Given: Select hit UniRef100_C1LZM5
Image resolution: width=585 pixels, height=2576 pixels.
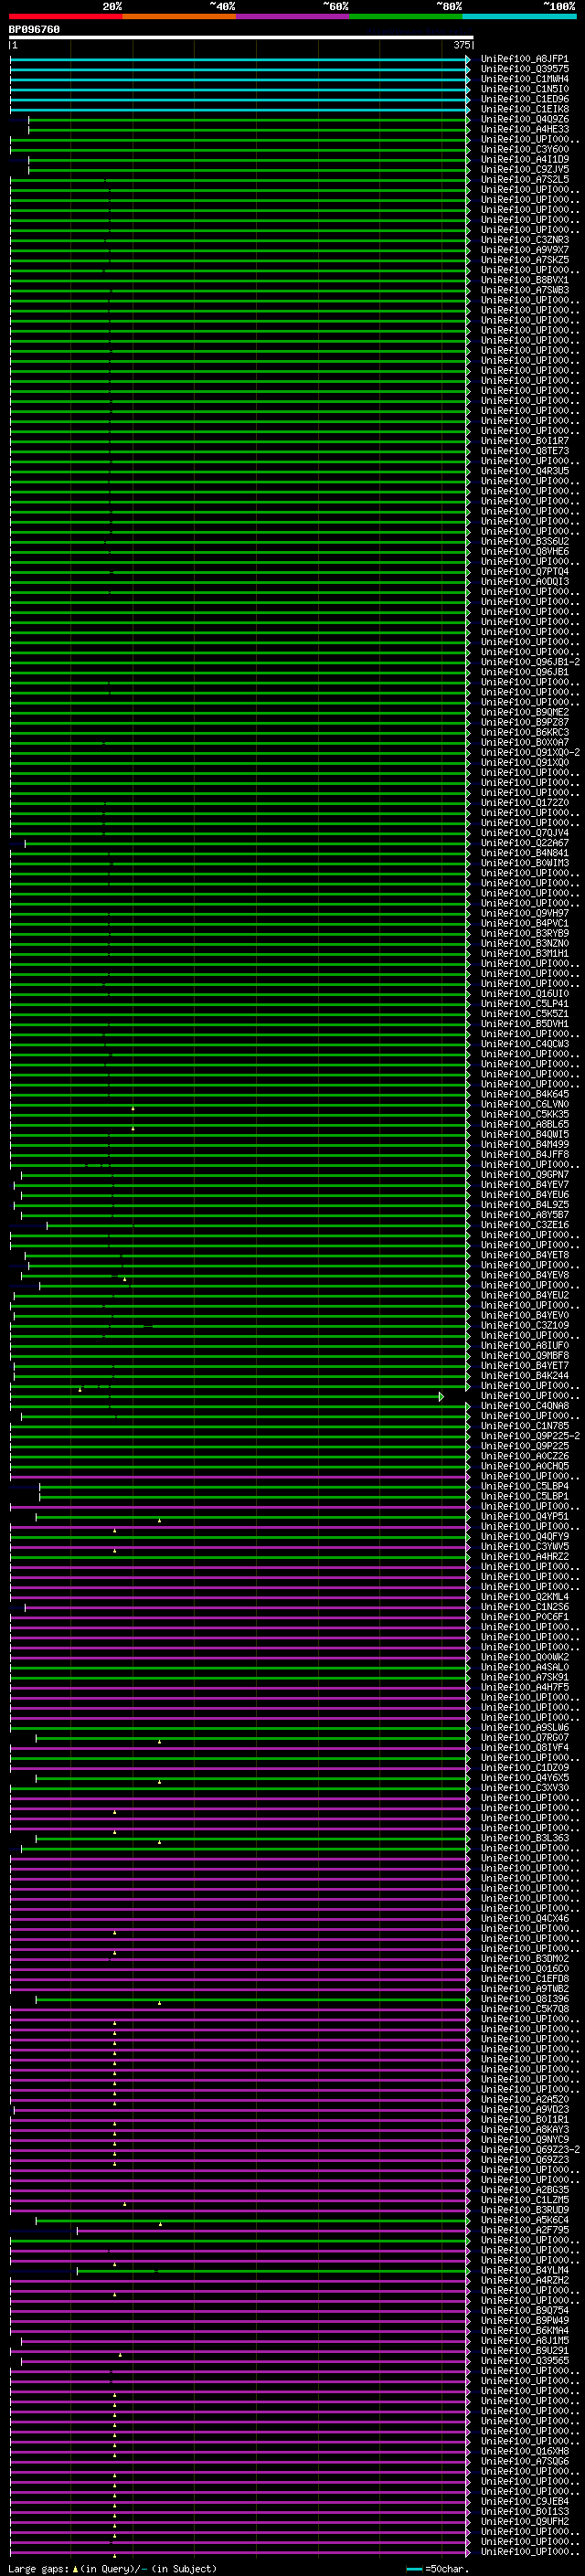Looking at the screenshot, I should [525, 2199].
